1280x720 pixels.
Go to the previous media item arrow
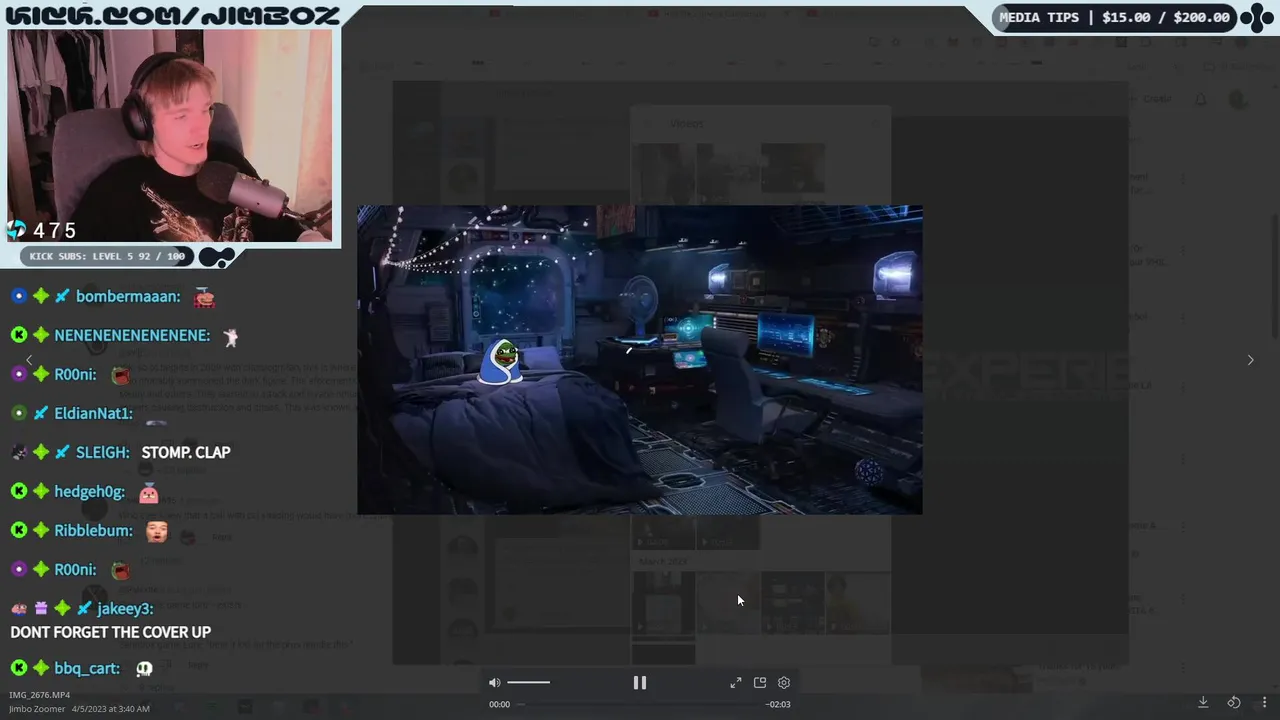(29, 360)
